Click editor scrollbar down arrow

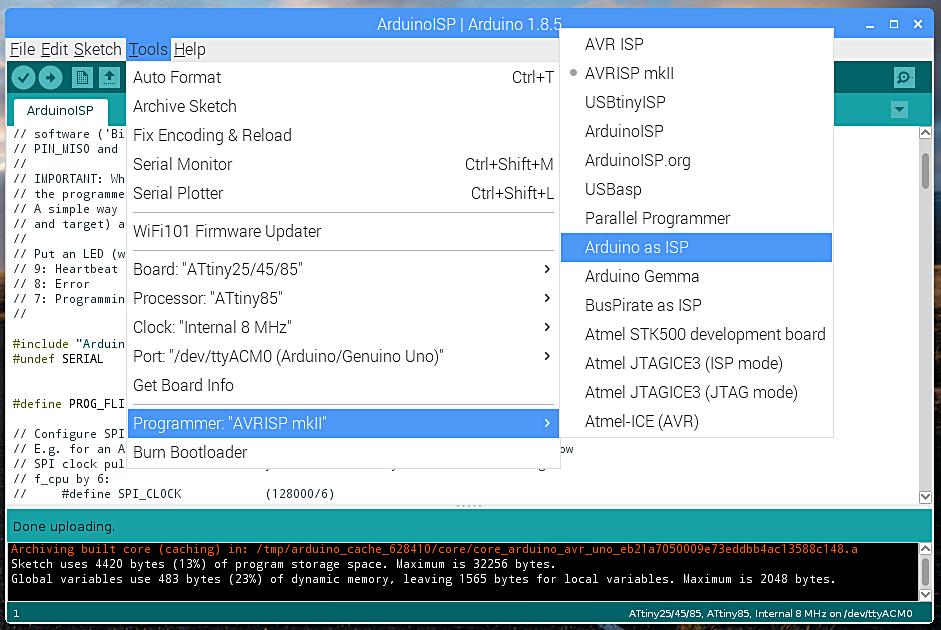925,497
